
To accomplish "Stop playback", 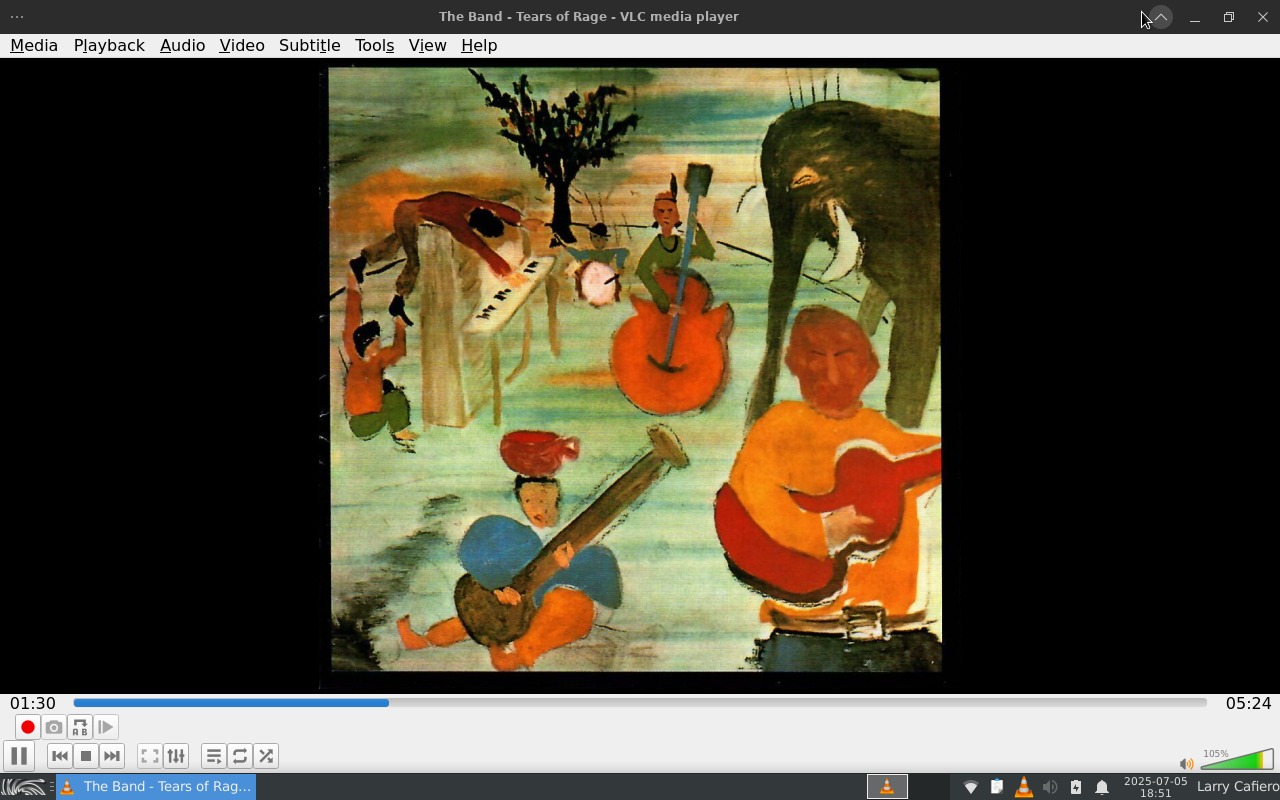I will coord(86,756).
